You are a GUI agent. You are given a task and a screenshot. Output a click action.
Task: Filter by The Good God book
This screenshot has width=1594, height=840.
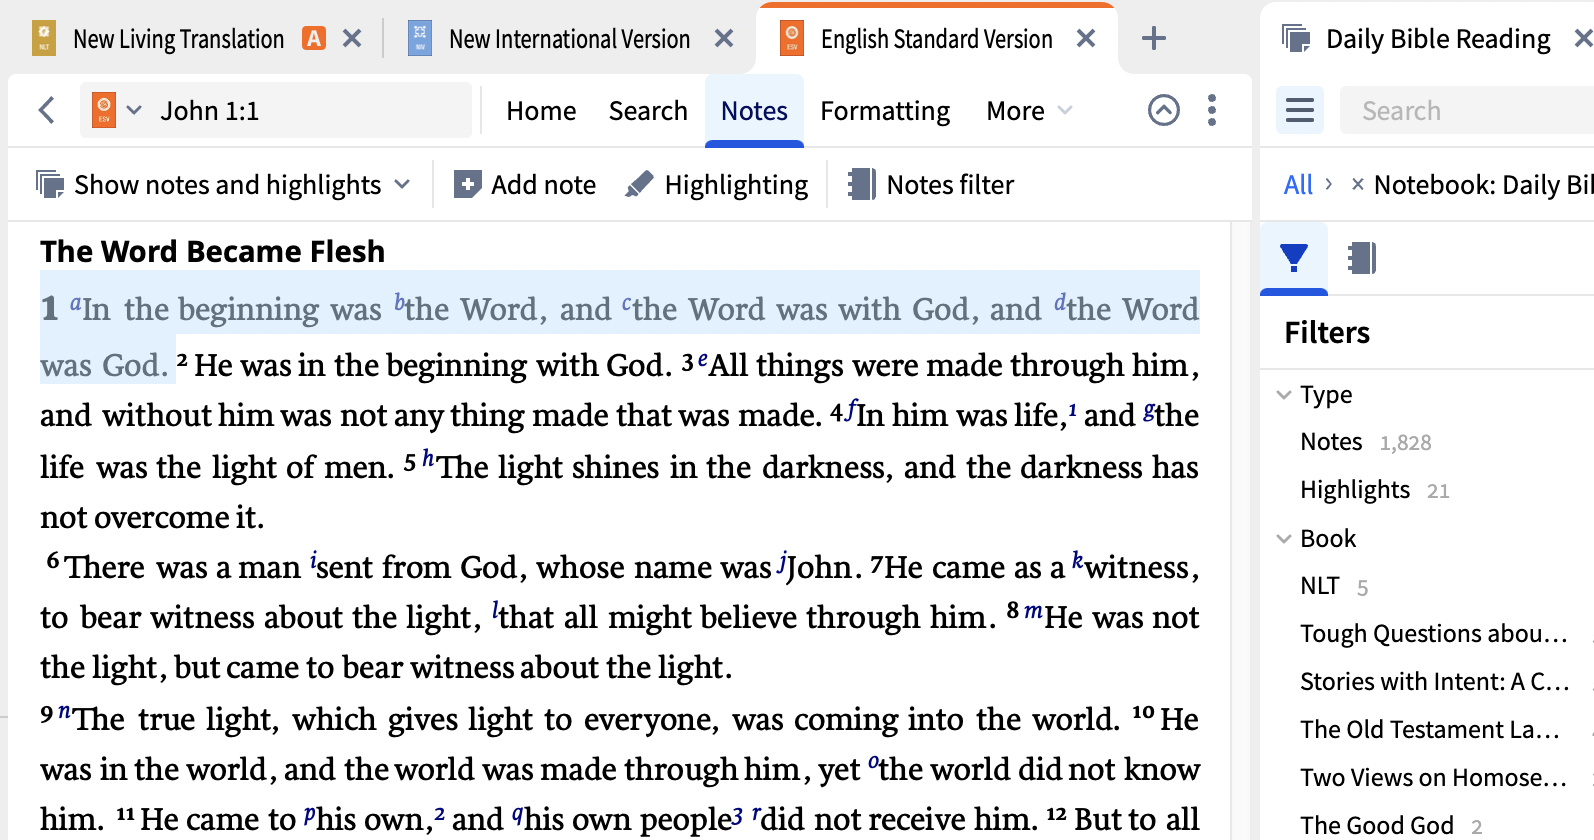[x=1377, y=826]
